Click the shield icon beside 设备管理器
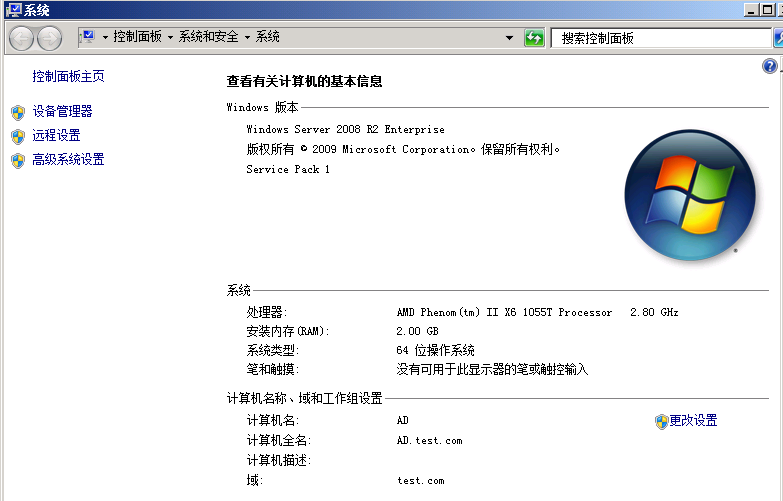Image resolution: width=783 pixels, height=501 pixels. click(x=18, y=112)
